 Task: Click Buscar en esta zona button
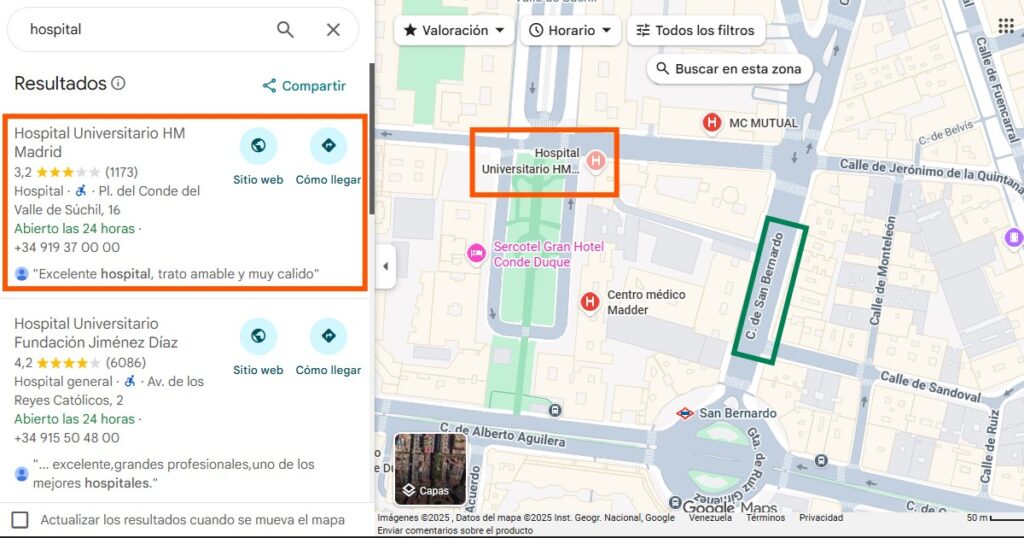coord(728,69)
